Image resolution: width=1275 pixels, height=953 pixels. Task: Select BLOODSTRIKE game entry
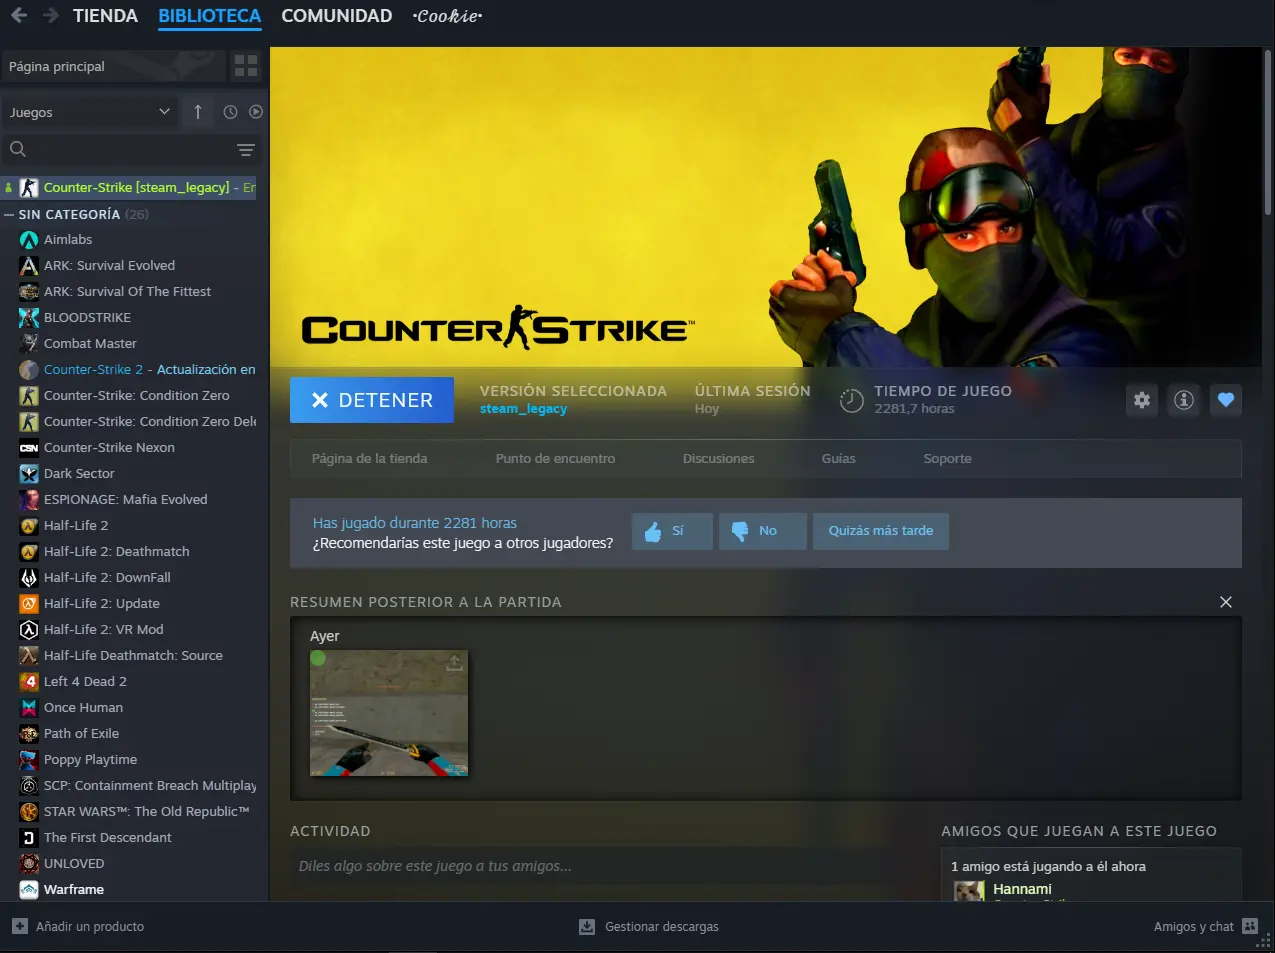(87, 317)
